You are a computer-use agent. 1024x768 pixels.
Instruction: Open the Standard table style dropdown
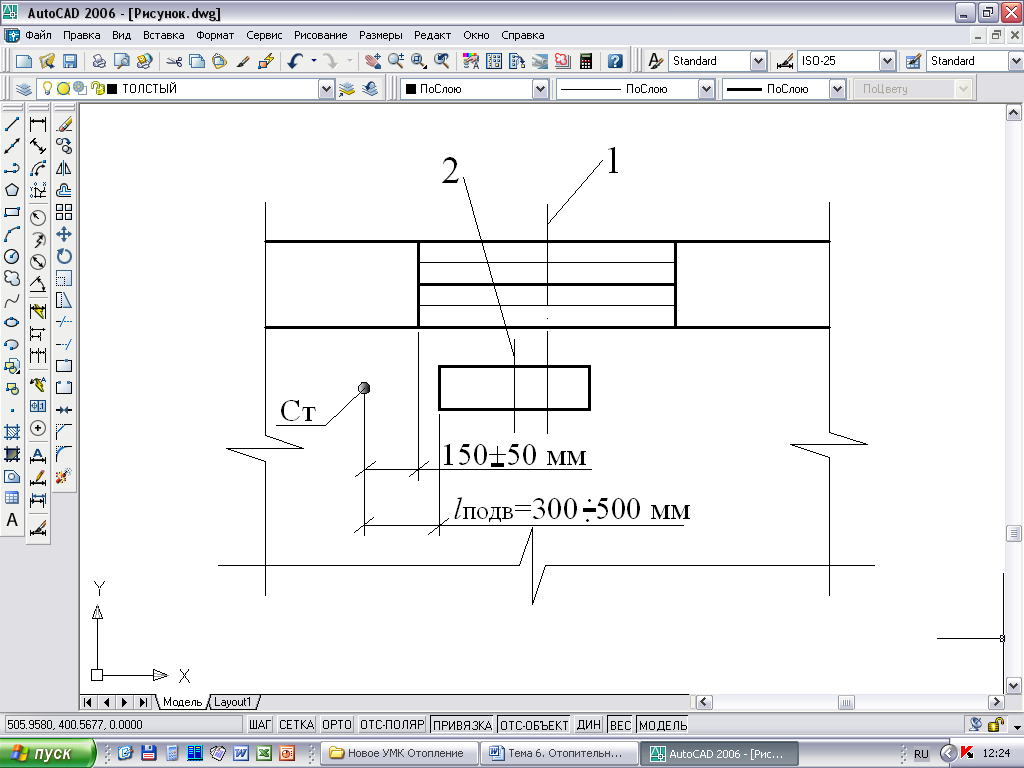[x=1016, y=61]
